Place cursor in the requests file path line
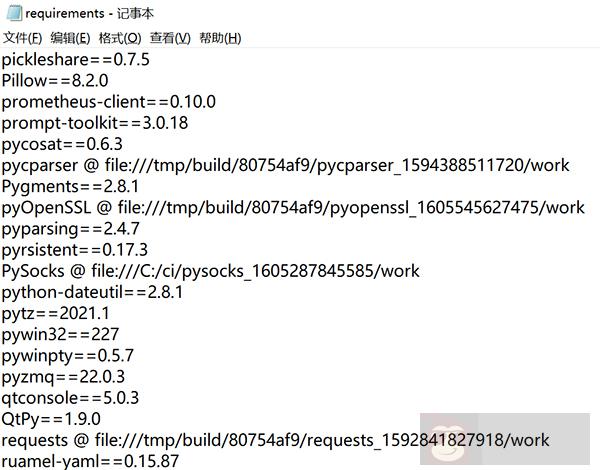Image resolution: width=600 pixels, height=470 pixels. (x=275, y=440)
